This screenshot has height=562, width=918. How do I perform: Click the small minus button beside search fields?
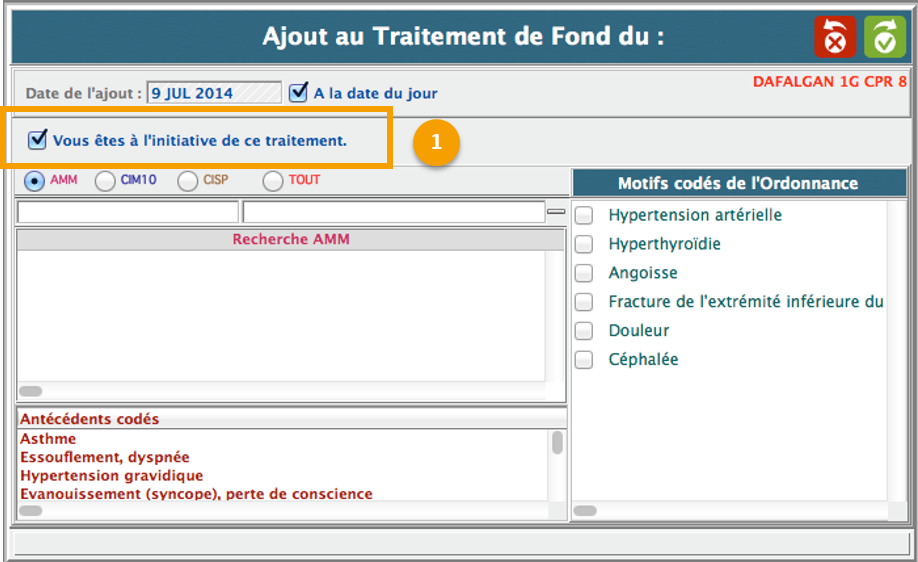coord(556,212)
